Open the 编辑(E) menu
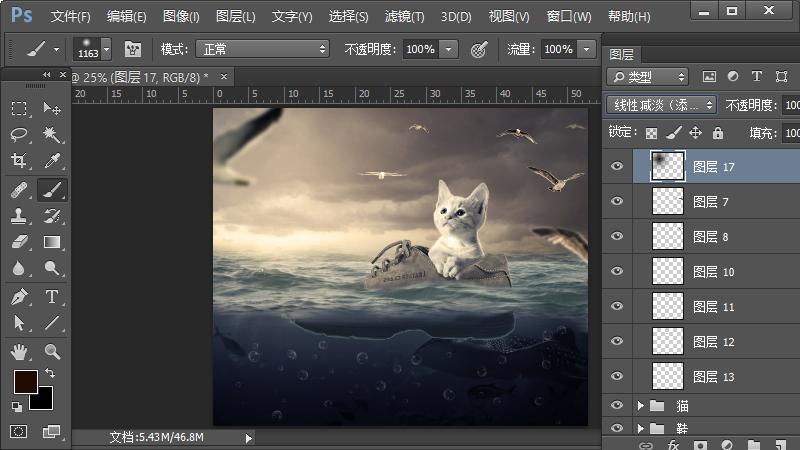Screen dimensions: 800x450 tap(127, 16)
